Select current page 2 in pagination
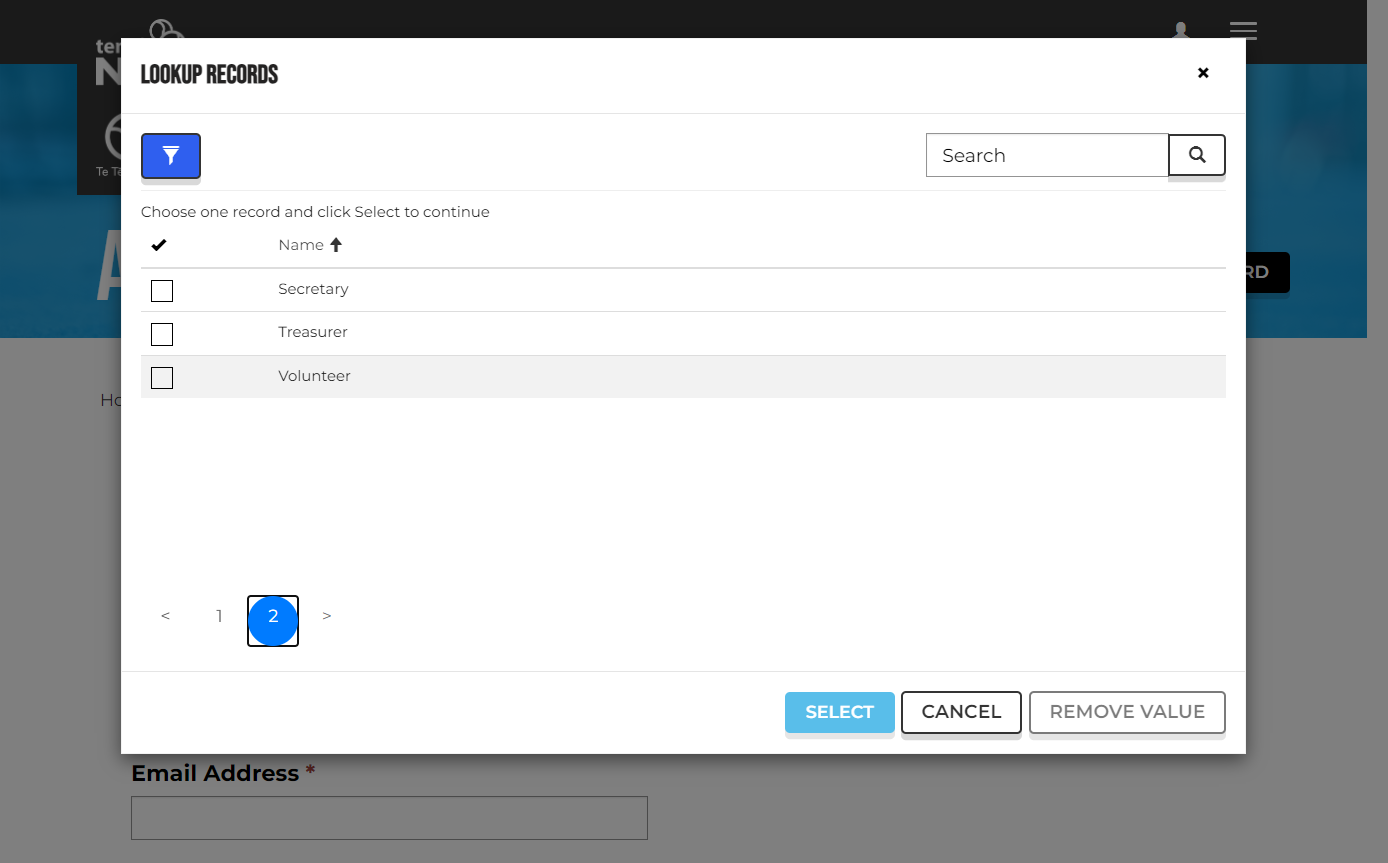Viewport: 1388px width, 863px height. (x=273, y=621)
